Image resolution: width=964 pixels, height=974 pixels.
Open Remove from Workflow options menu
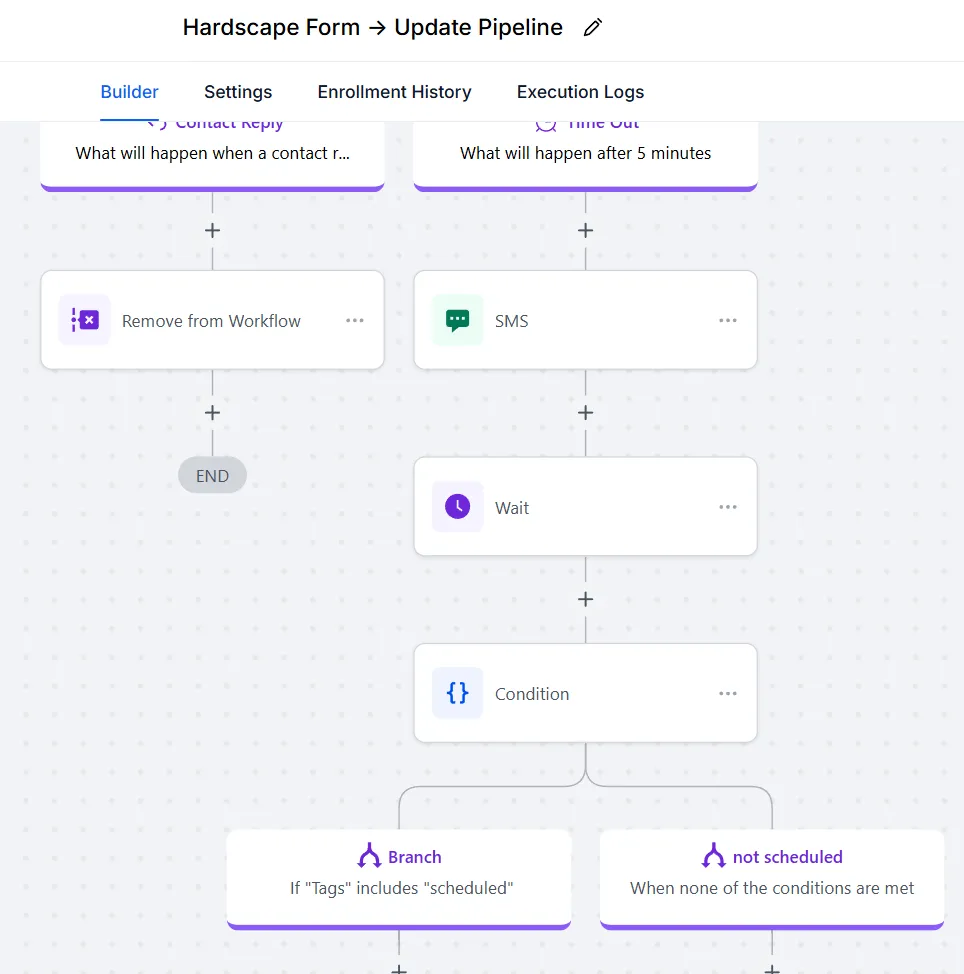coord(355,320)
